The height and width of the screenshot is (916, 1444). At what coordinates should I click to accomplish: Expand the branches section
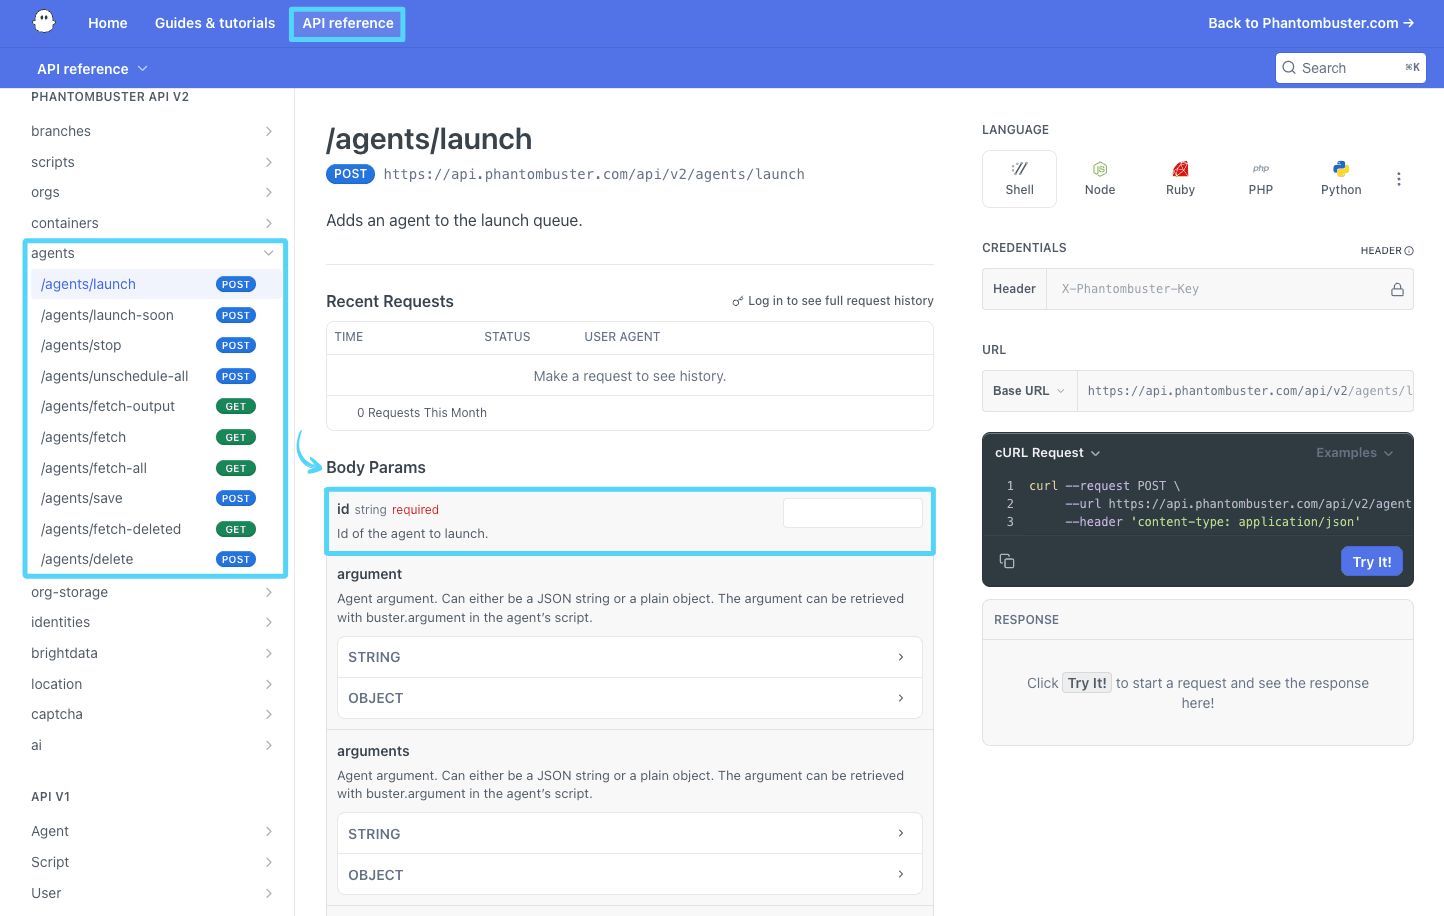269,131
